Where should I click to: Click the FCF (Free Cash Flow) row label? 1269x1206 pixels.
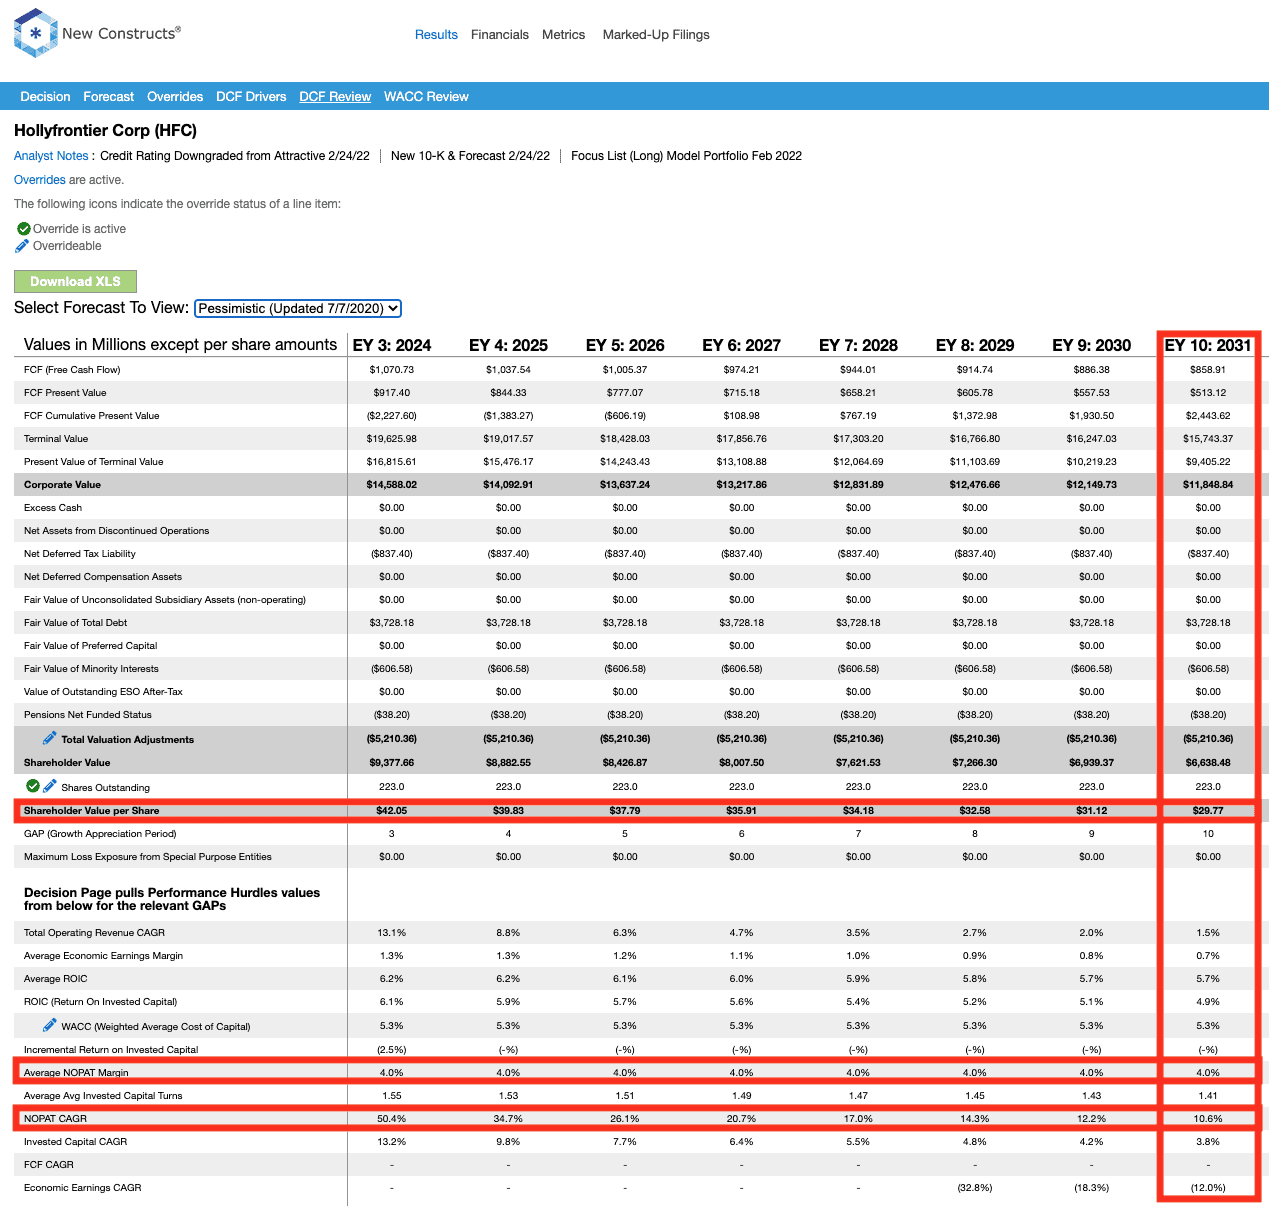coord(72,370)
